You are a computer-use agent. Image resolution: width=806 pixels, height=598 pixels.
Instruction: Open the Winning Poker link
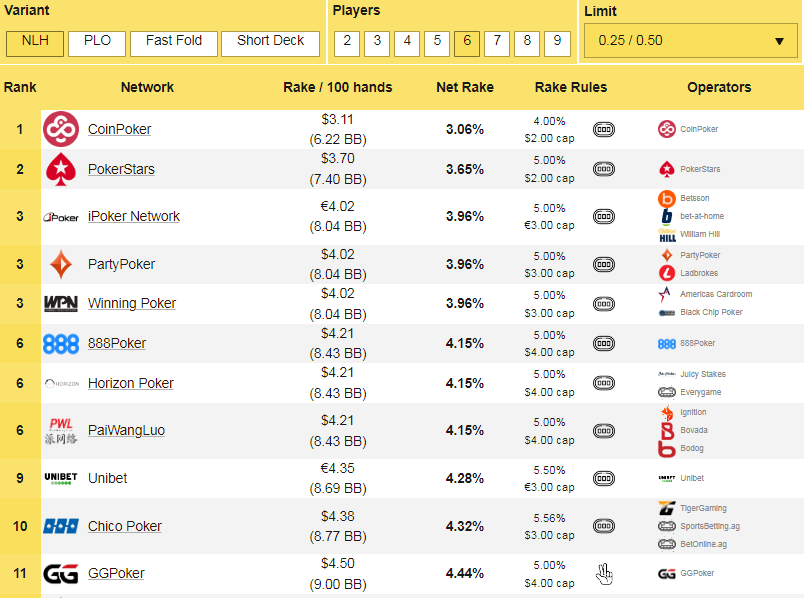(x=132, y=303)
